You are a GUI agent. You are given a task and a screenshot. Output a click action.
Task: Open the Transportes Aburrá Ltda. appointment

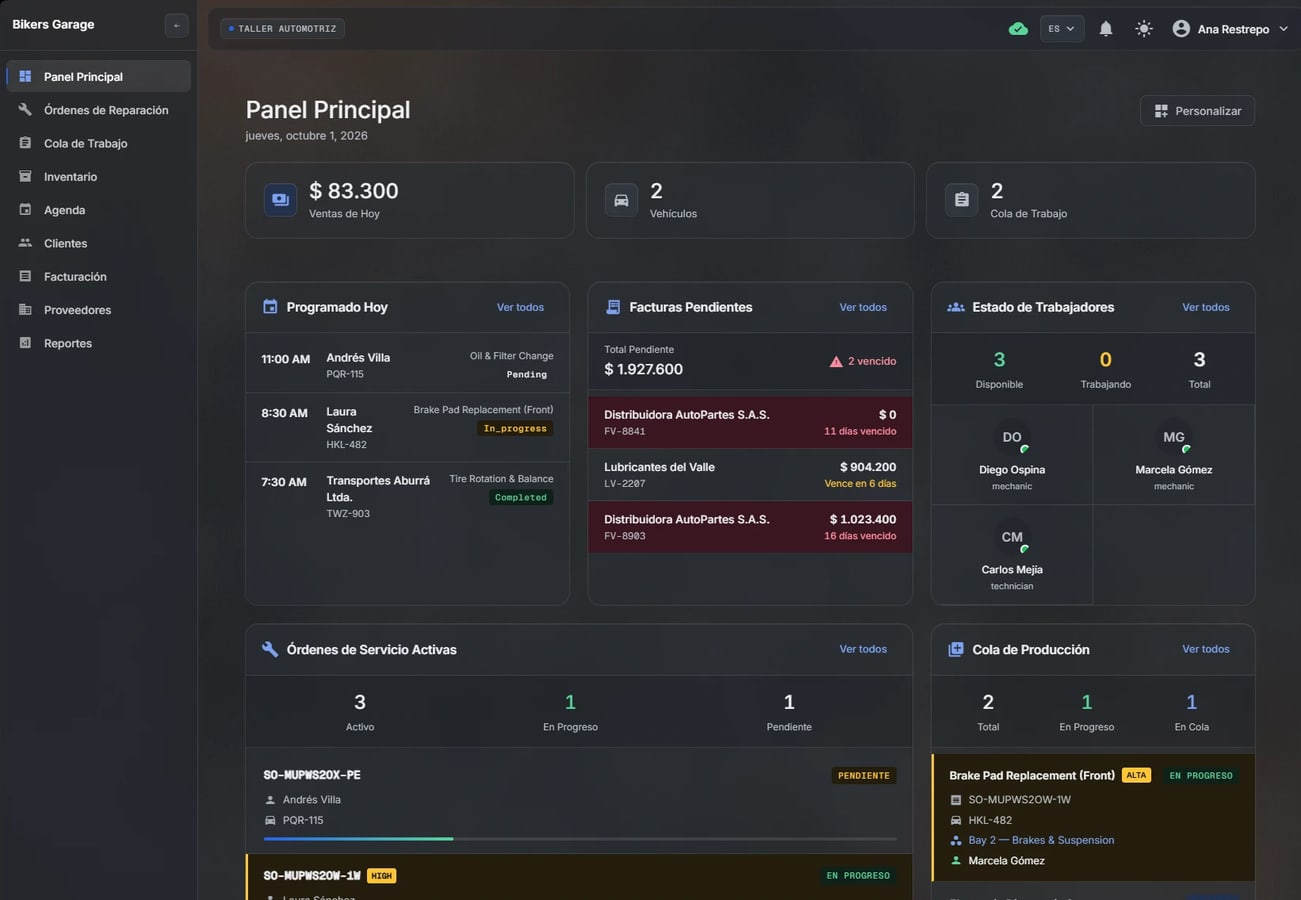click(x=407, y=496)
